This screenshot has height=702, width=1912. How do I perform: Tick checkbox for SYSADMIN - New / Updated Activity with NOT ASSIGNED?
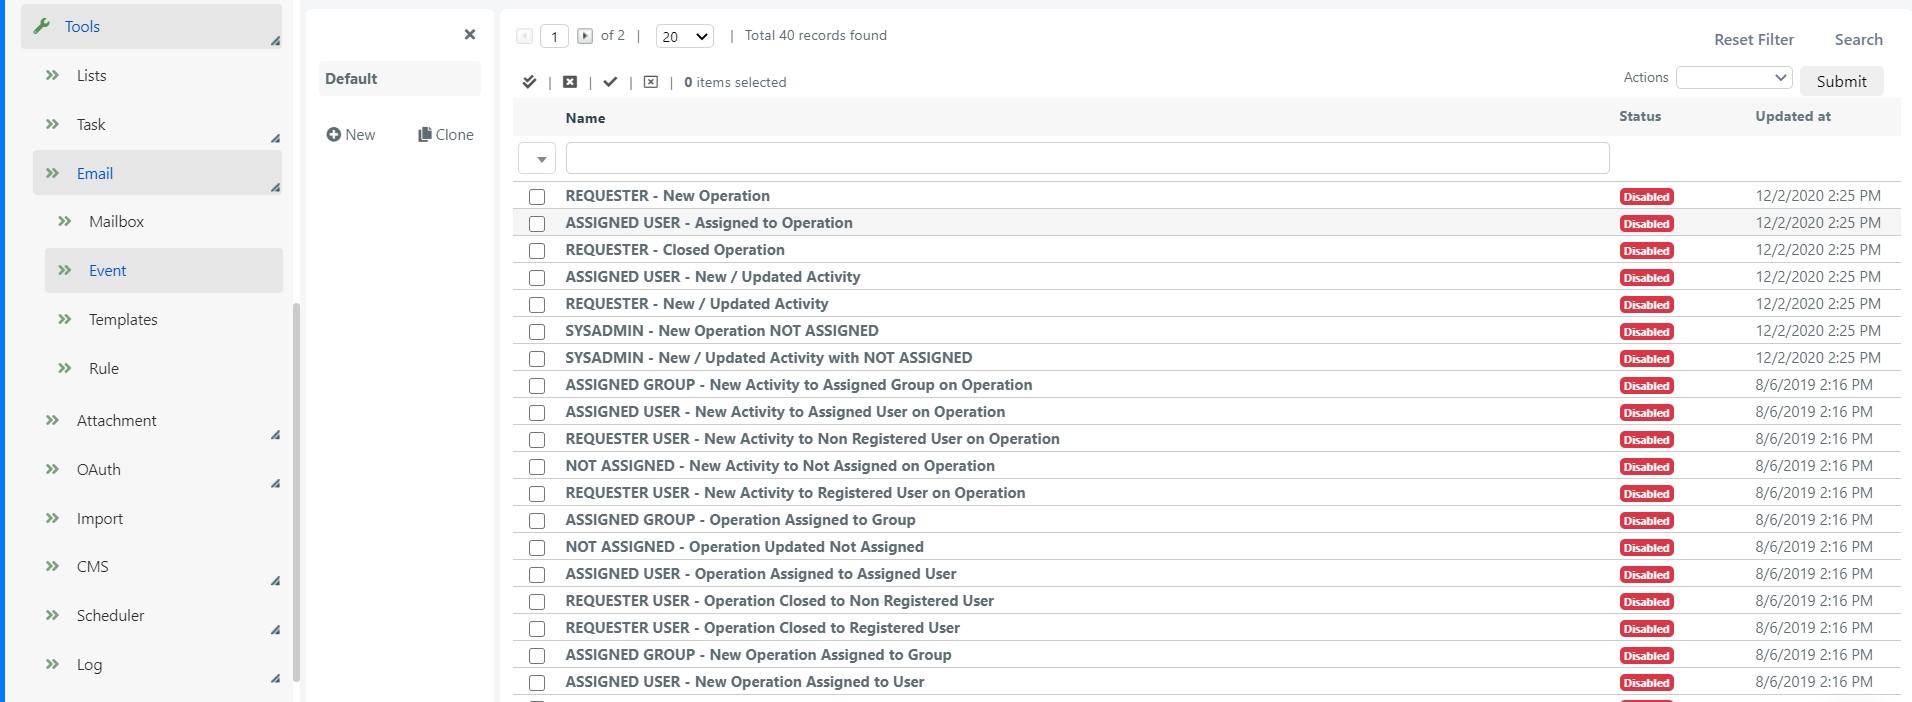point(537,359)
